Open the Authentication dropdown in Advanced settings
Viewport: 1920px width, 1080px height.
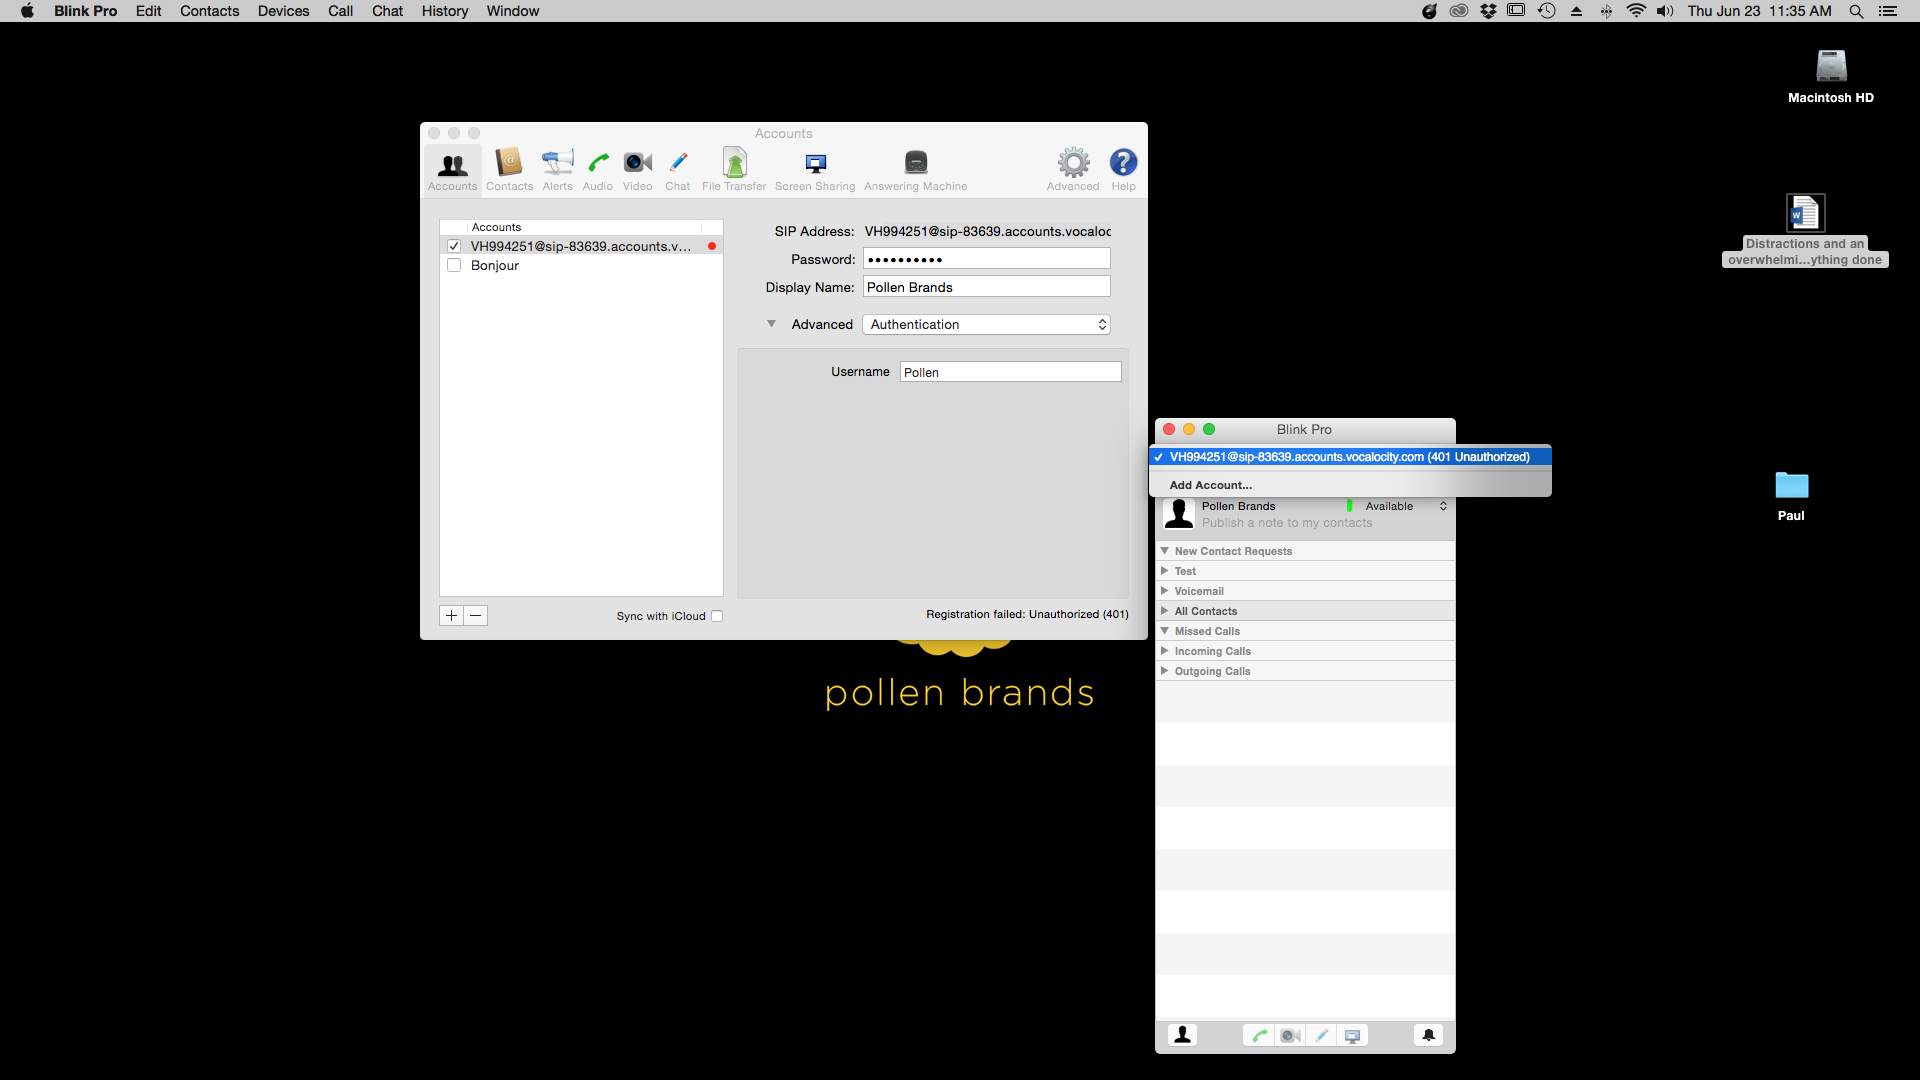coord(986,324)
